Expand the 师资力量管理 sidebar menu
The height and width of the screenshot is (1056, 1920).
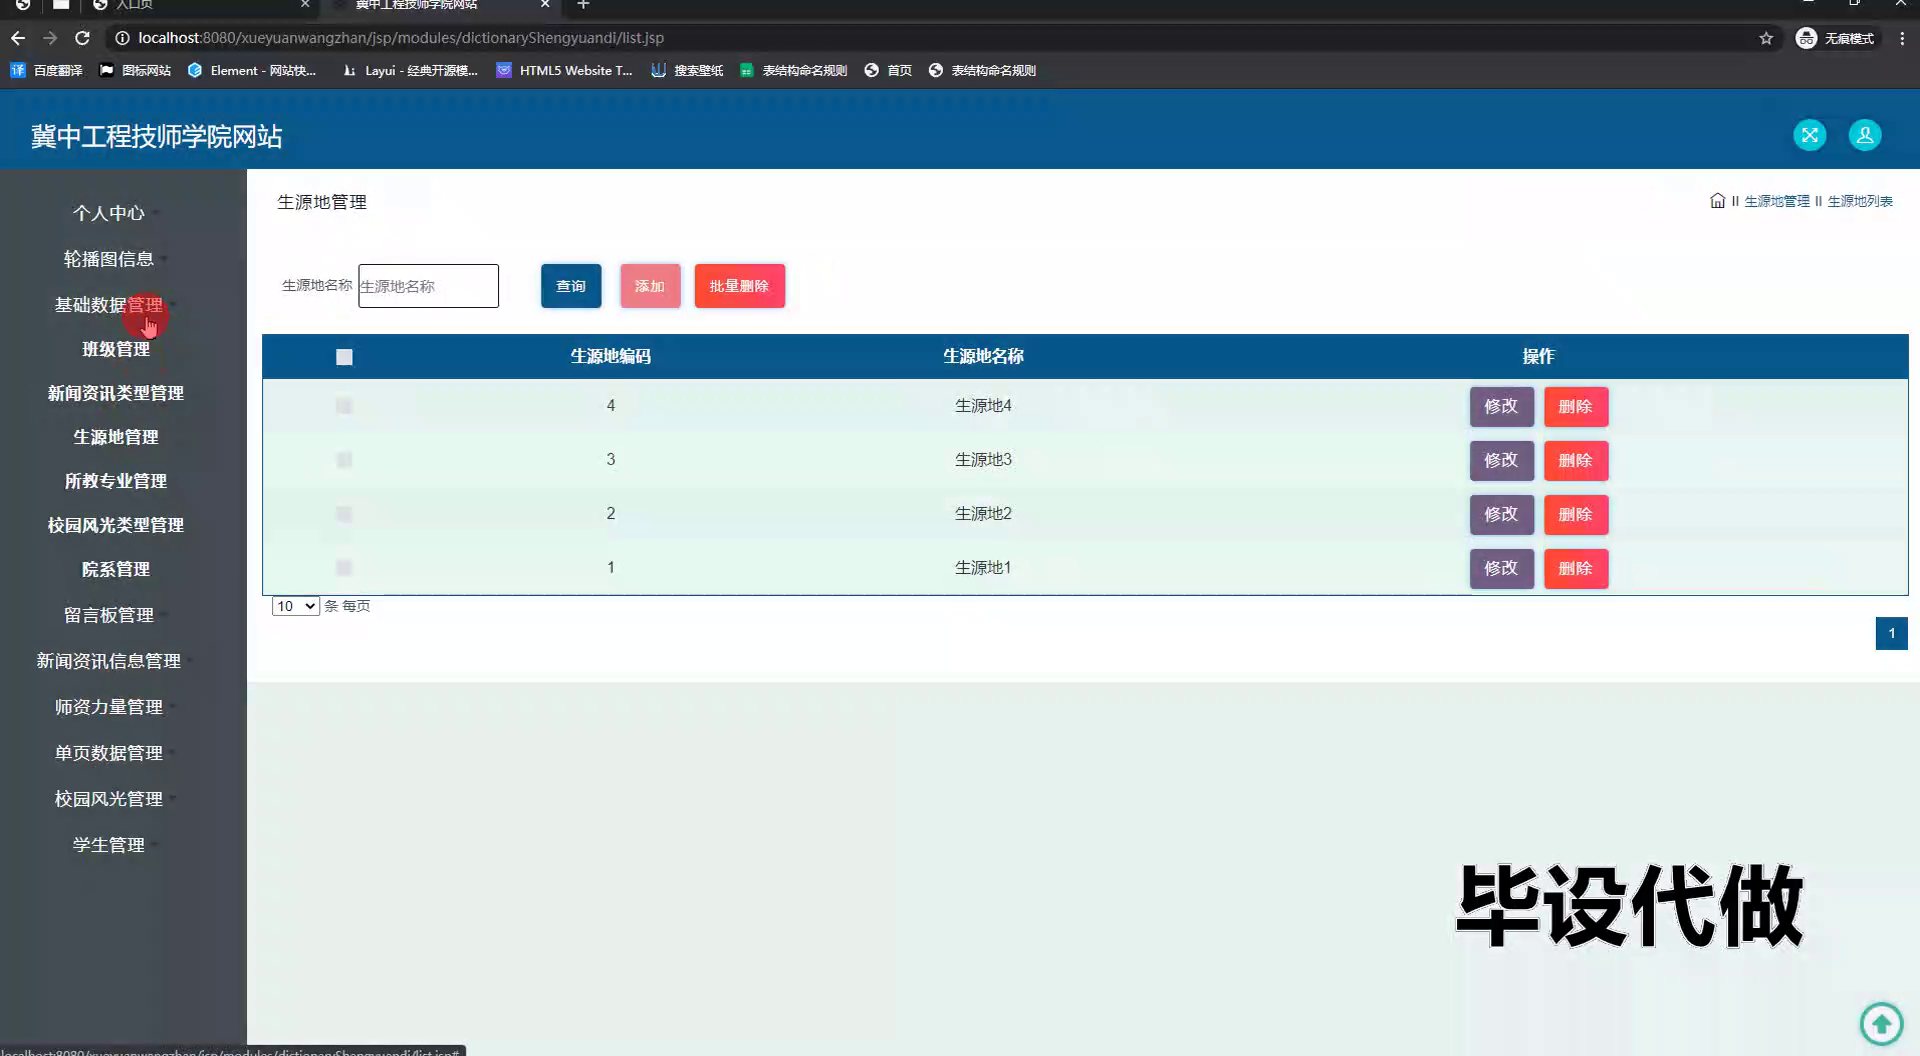[109, 707]
